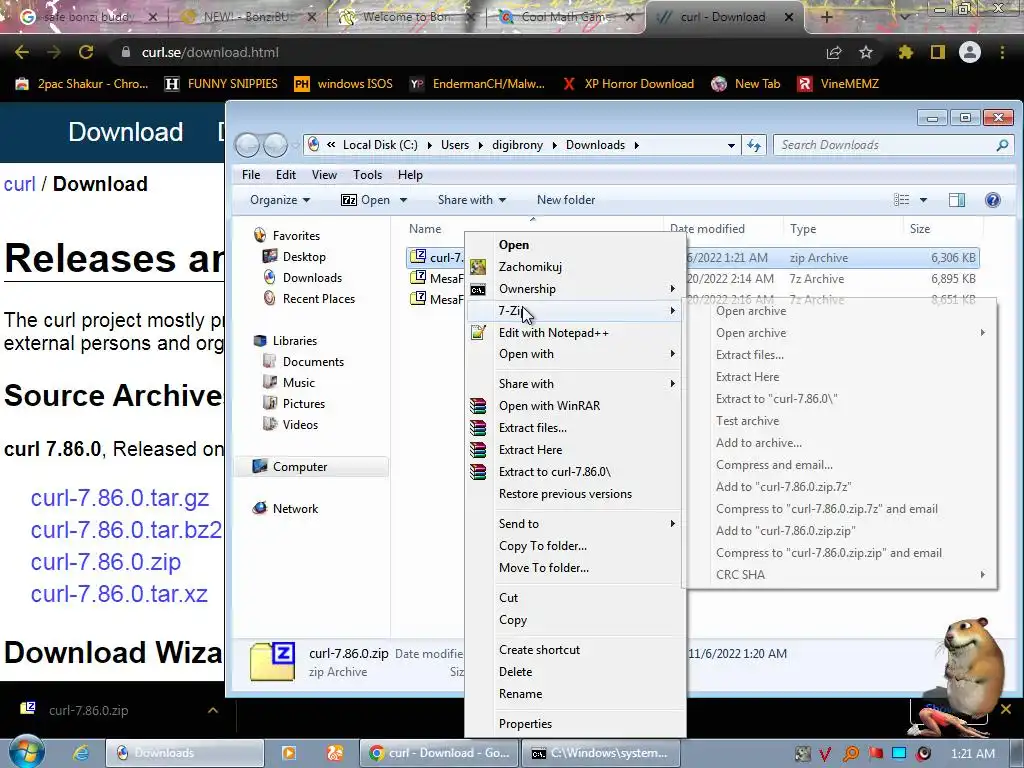This screenshot has height=768, width=1024.
Task: Click the Explorer help question mark icon
Action: (x=993, y=200)
